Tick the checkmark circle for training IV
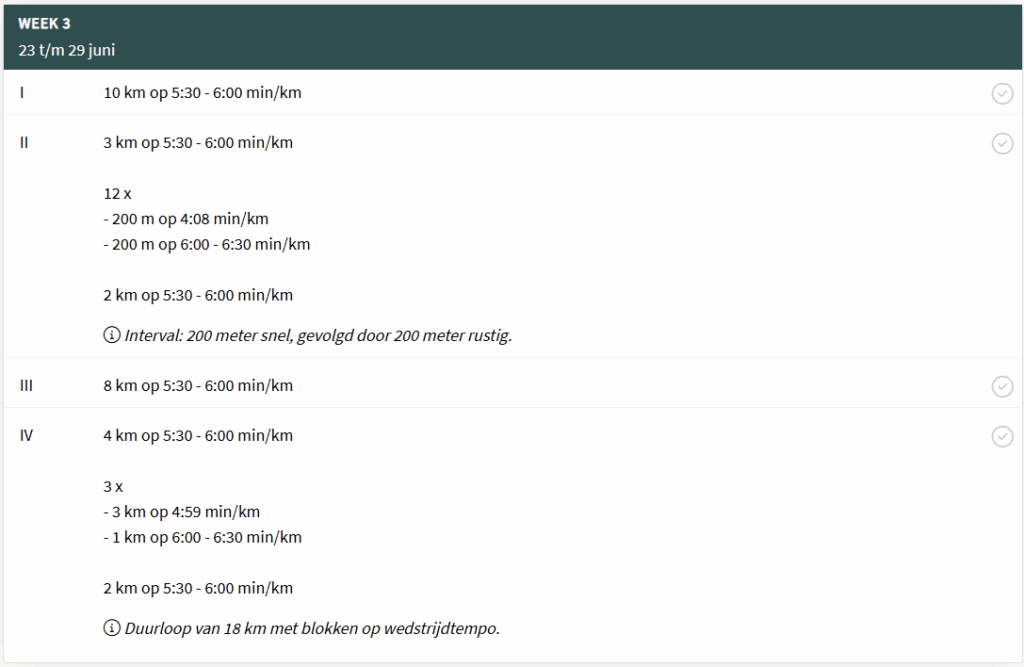This screenshot has width=1024, height=667. click(x=1002, y=437)
